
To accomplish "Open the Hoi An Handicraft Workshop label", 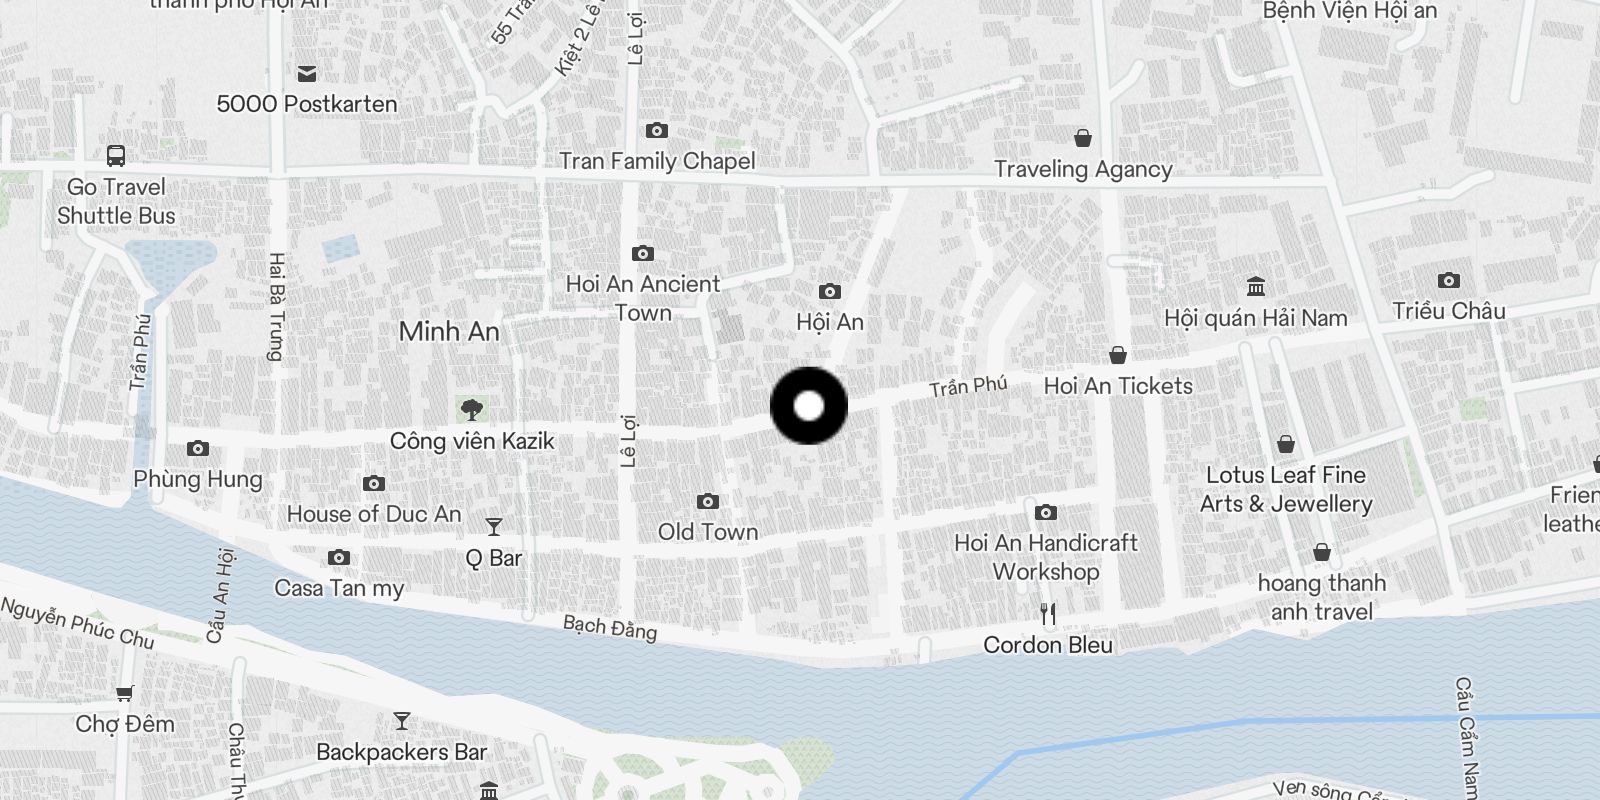I will tap(1046, 557).
